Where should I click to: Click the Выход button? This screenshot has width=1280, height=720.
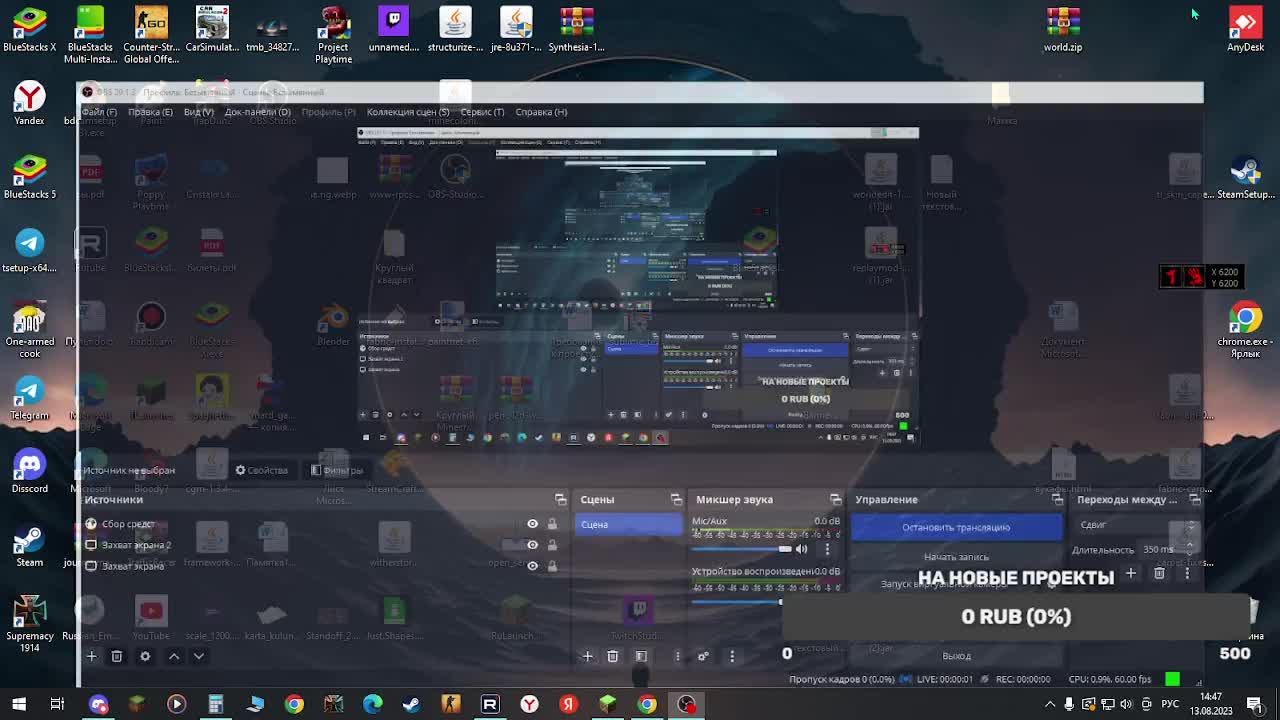tap(956, 656)
